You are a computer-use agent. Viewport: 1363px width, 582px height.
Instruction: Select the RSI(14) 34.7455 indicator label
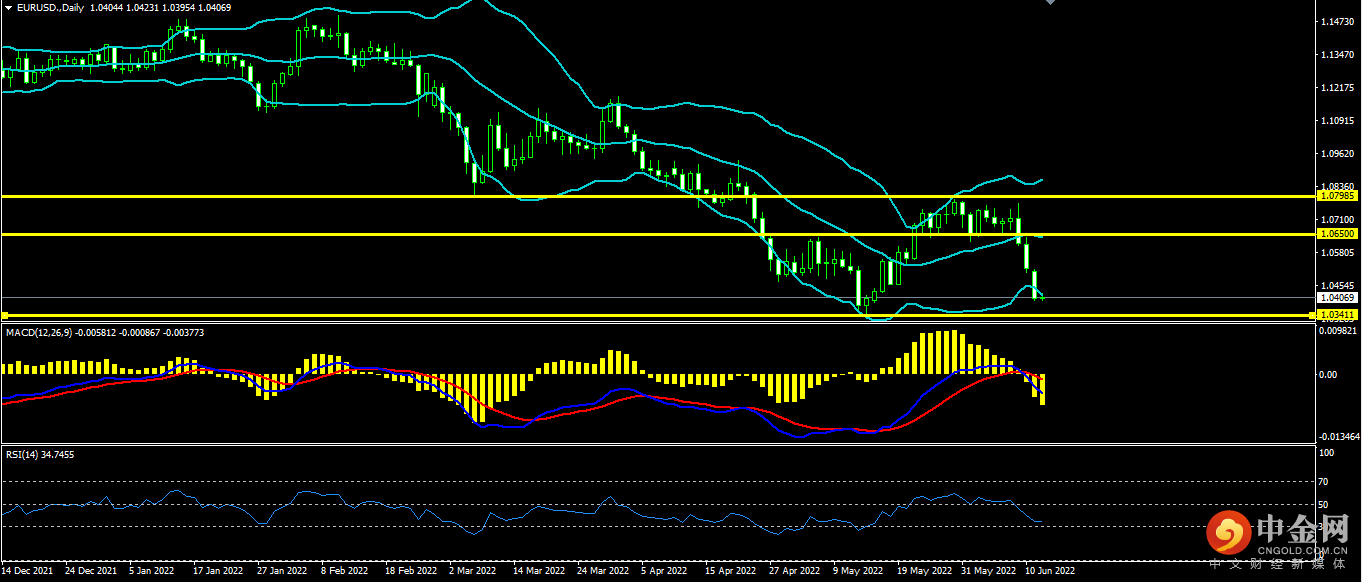pos(40,454)
